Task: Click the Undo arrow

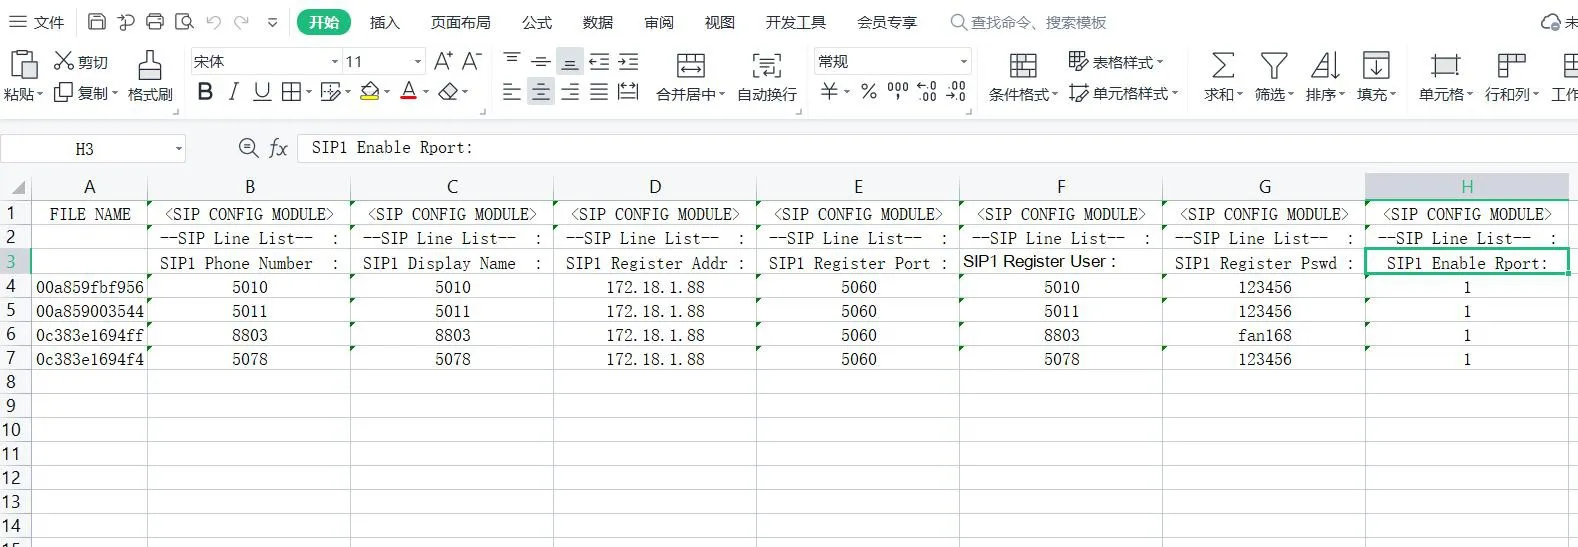Action: coord(213,22)
